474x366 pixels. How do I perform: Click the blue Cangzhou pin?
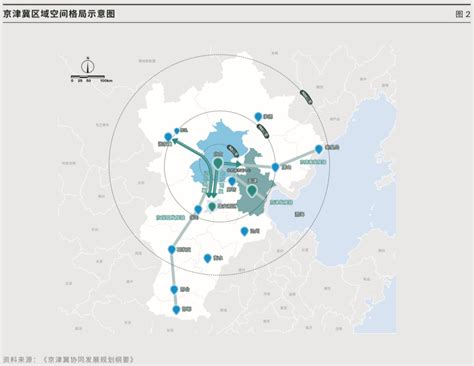click(x=244, y=231)
